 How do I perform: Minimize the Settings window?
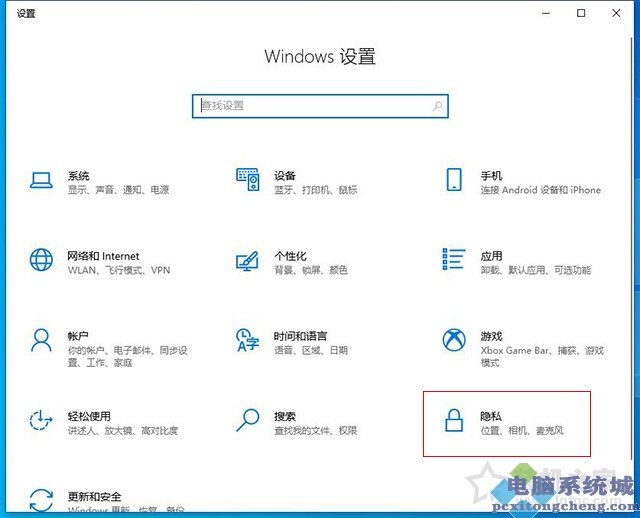(546, 13)
